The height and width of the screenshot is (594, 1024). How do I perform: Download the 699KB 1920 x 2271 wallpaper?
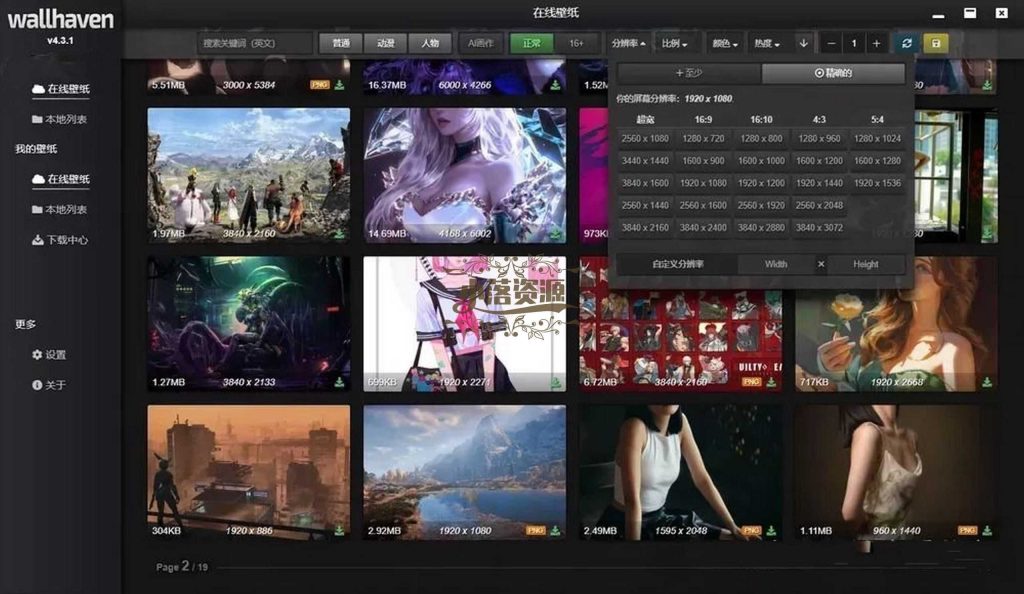click(x=555, y=383)
